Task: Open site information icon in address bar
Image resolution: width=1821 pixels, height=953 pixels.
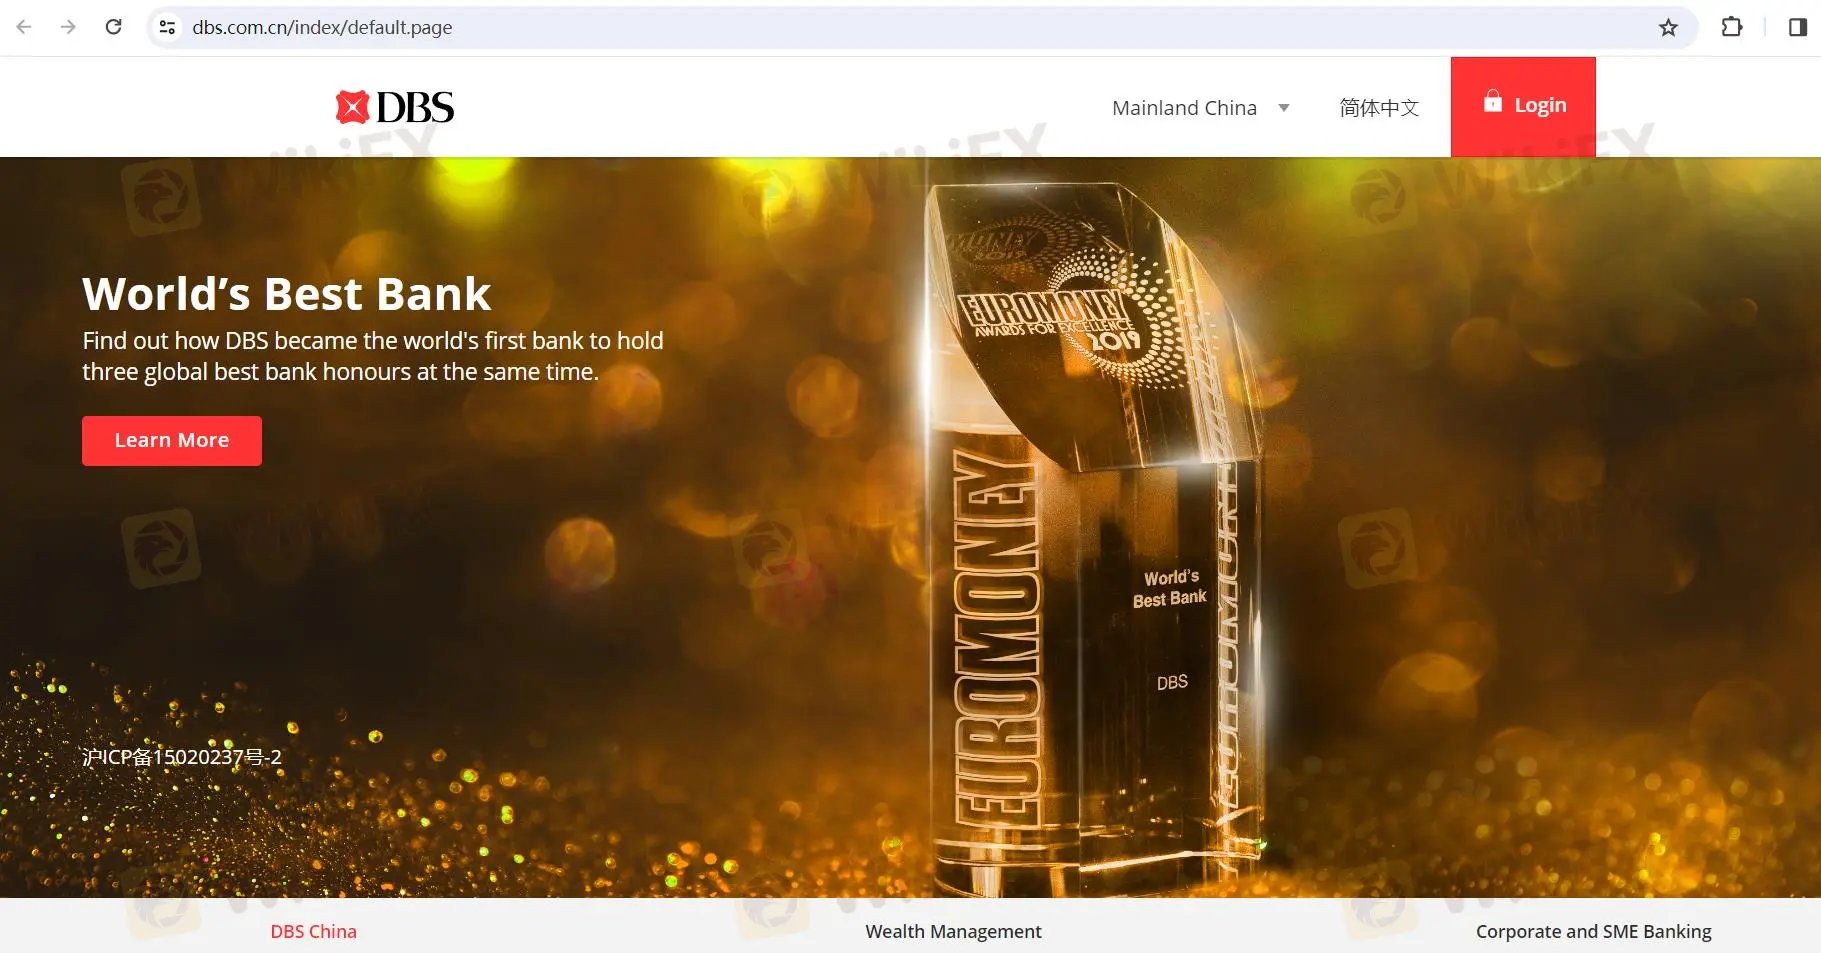Action: click(168, 27)
